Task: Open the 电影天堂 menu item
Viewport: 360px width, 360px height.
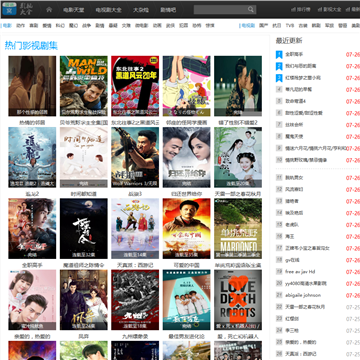Action: pos(73,10)
